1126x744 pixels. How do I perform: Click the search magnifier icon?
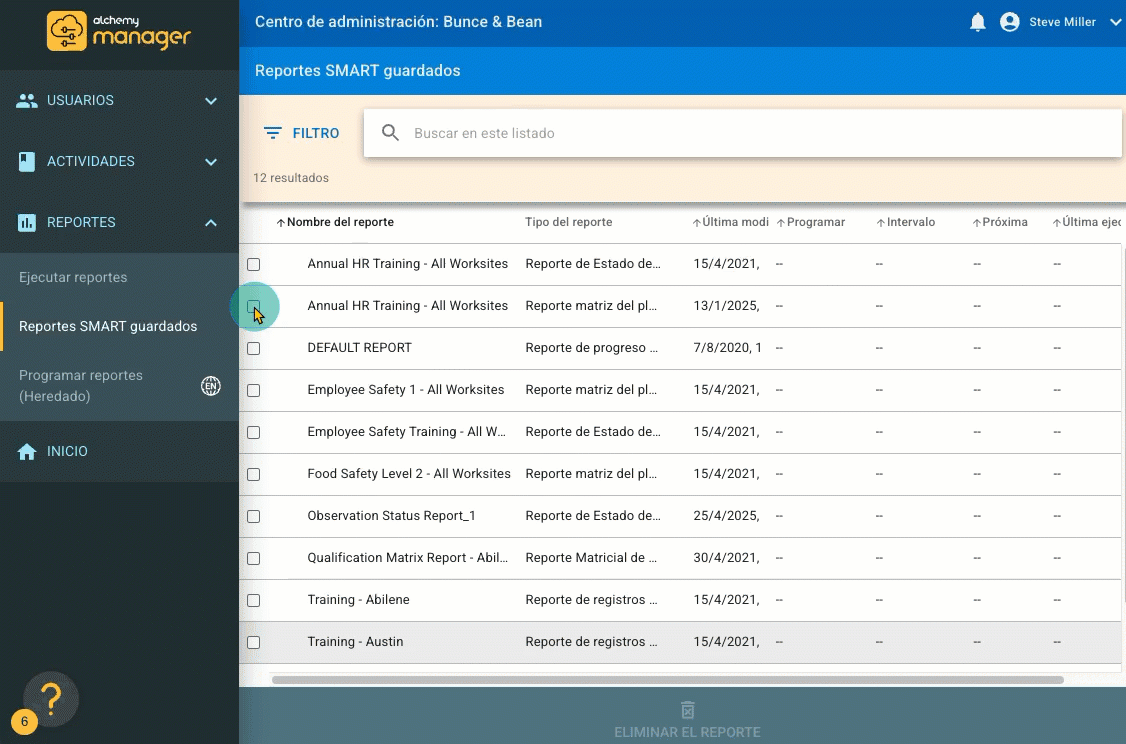[x=391, y=133]
